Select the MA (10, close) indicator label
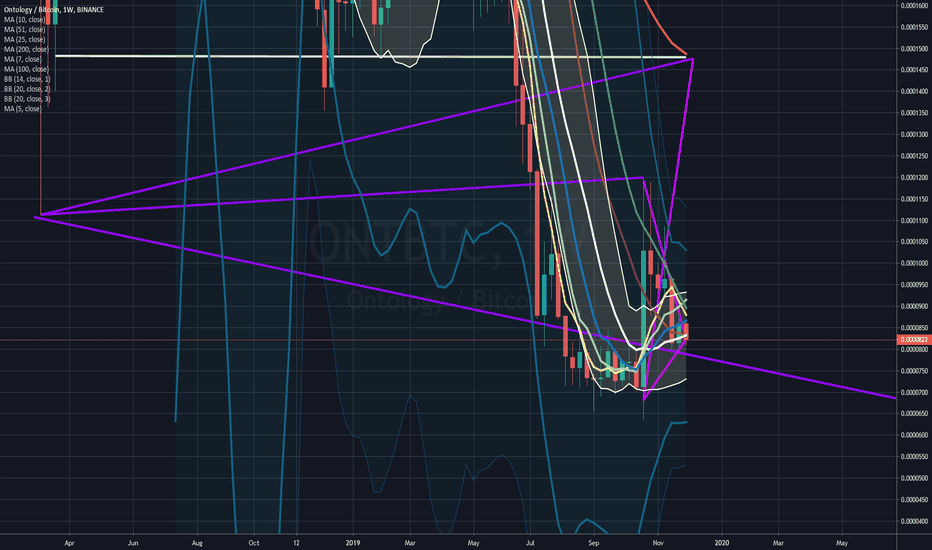This screenshot has height=550, width=932. [x=24, y=20]
